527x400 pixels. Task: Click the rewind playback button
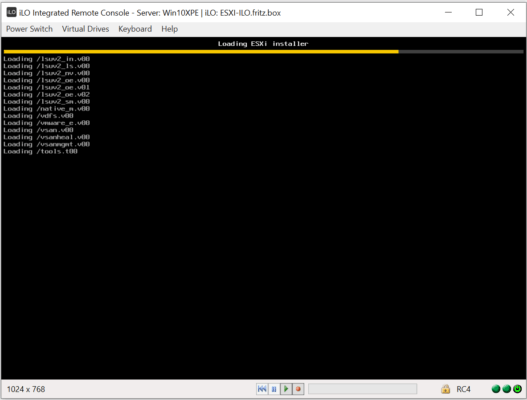click(262, 389)
